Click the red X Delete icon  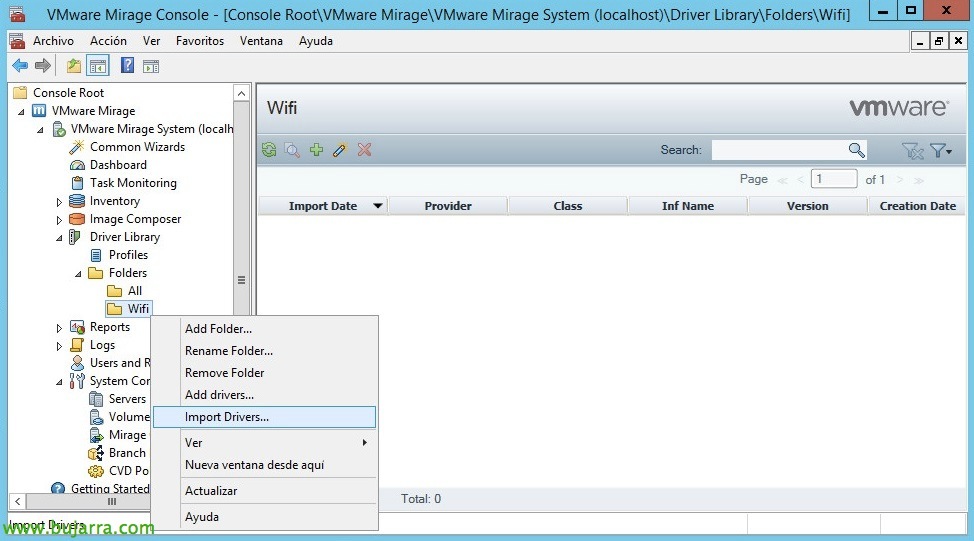(365, 150)
